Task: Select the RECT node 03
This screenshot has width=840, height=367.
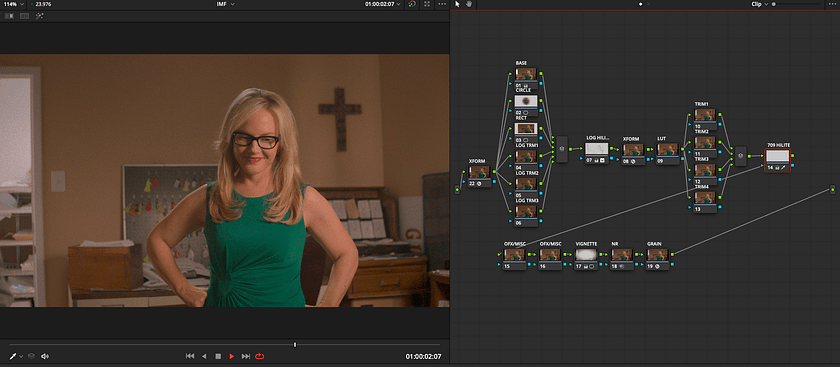Action: point(526,133)
